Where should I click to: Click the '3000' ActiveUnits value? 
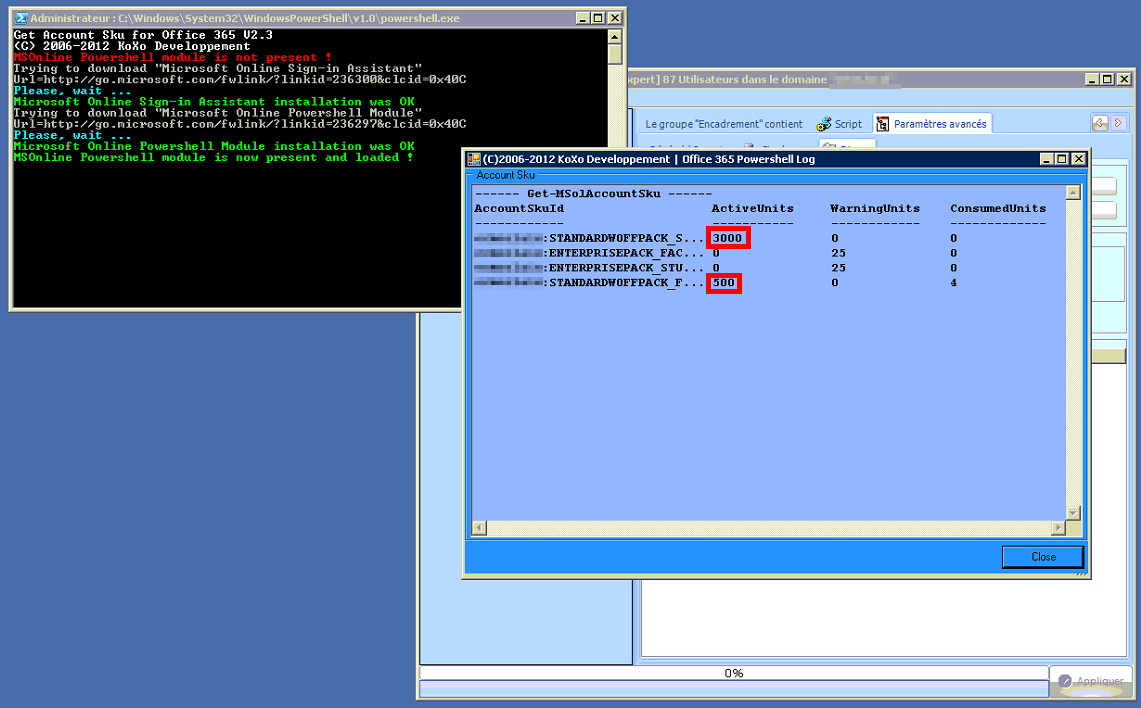pos(728,238)
